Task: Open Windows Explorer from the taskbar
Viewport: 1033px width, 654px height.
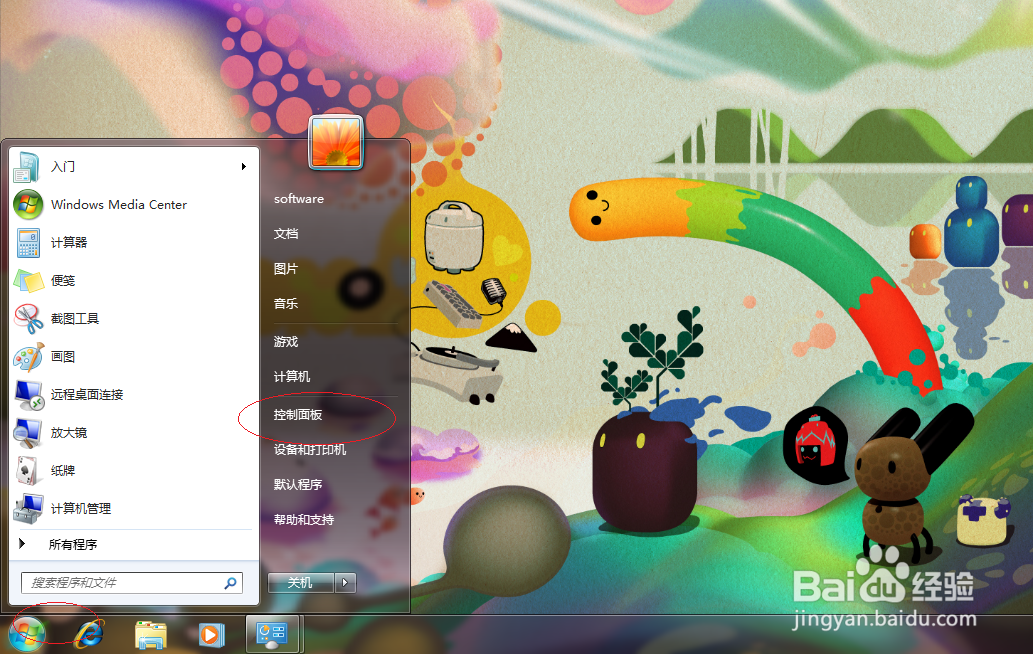Action: (150, 634)
